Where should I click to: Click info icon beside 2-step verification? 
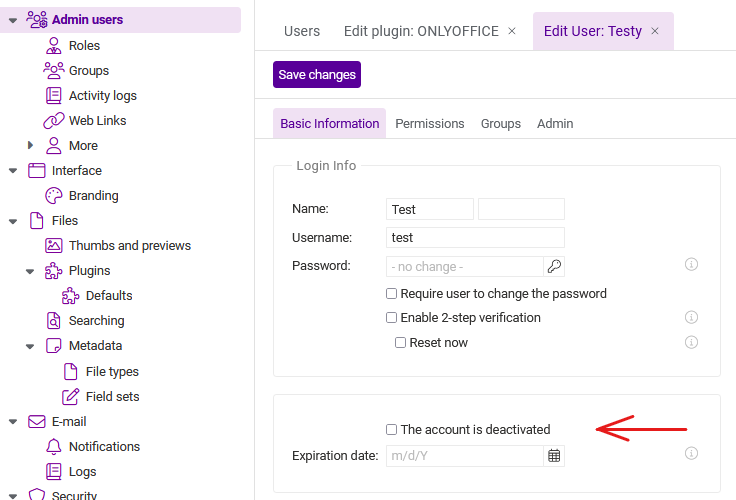click(691, 317)
